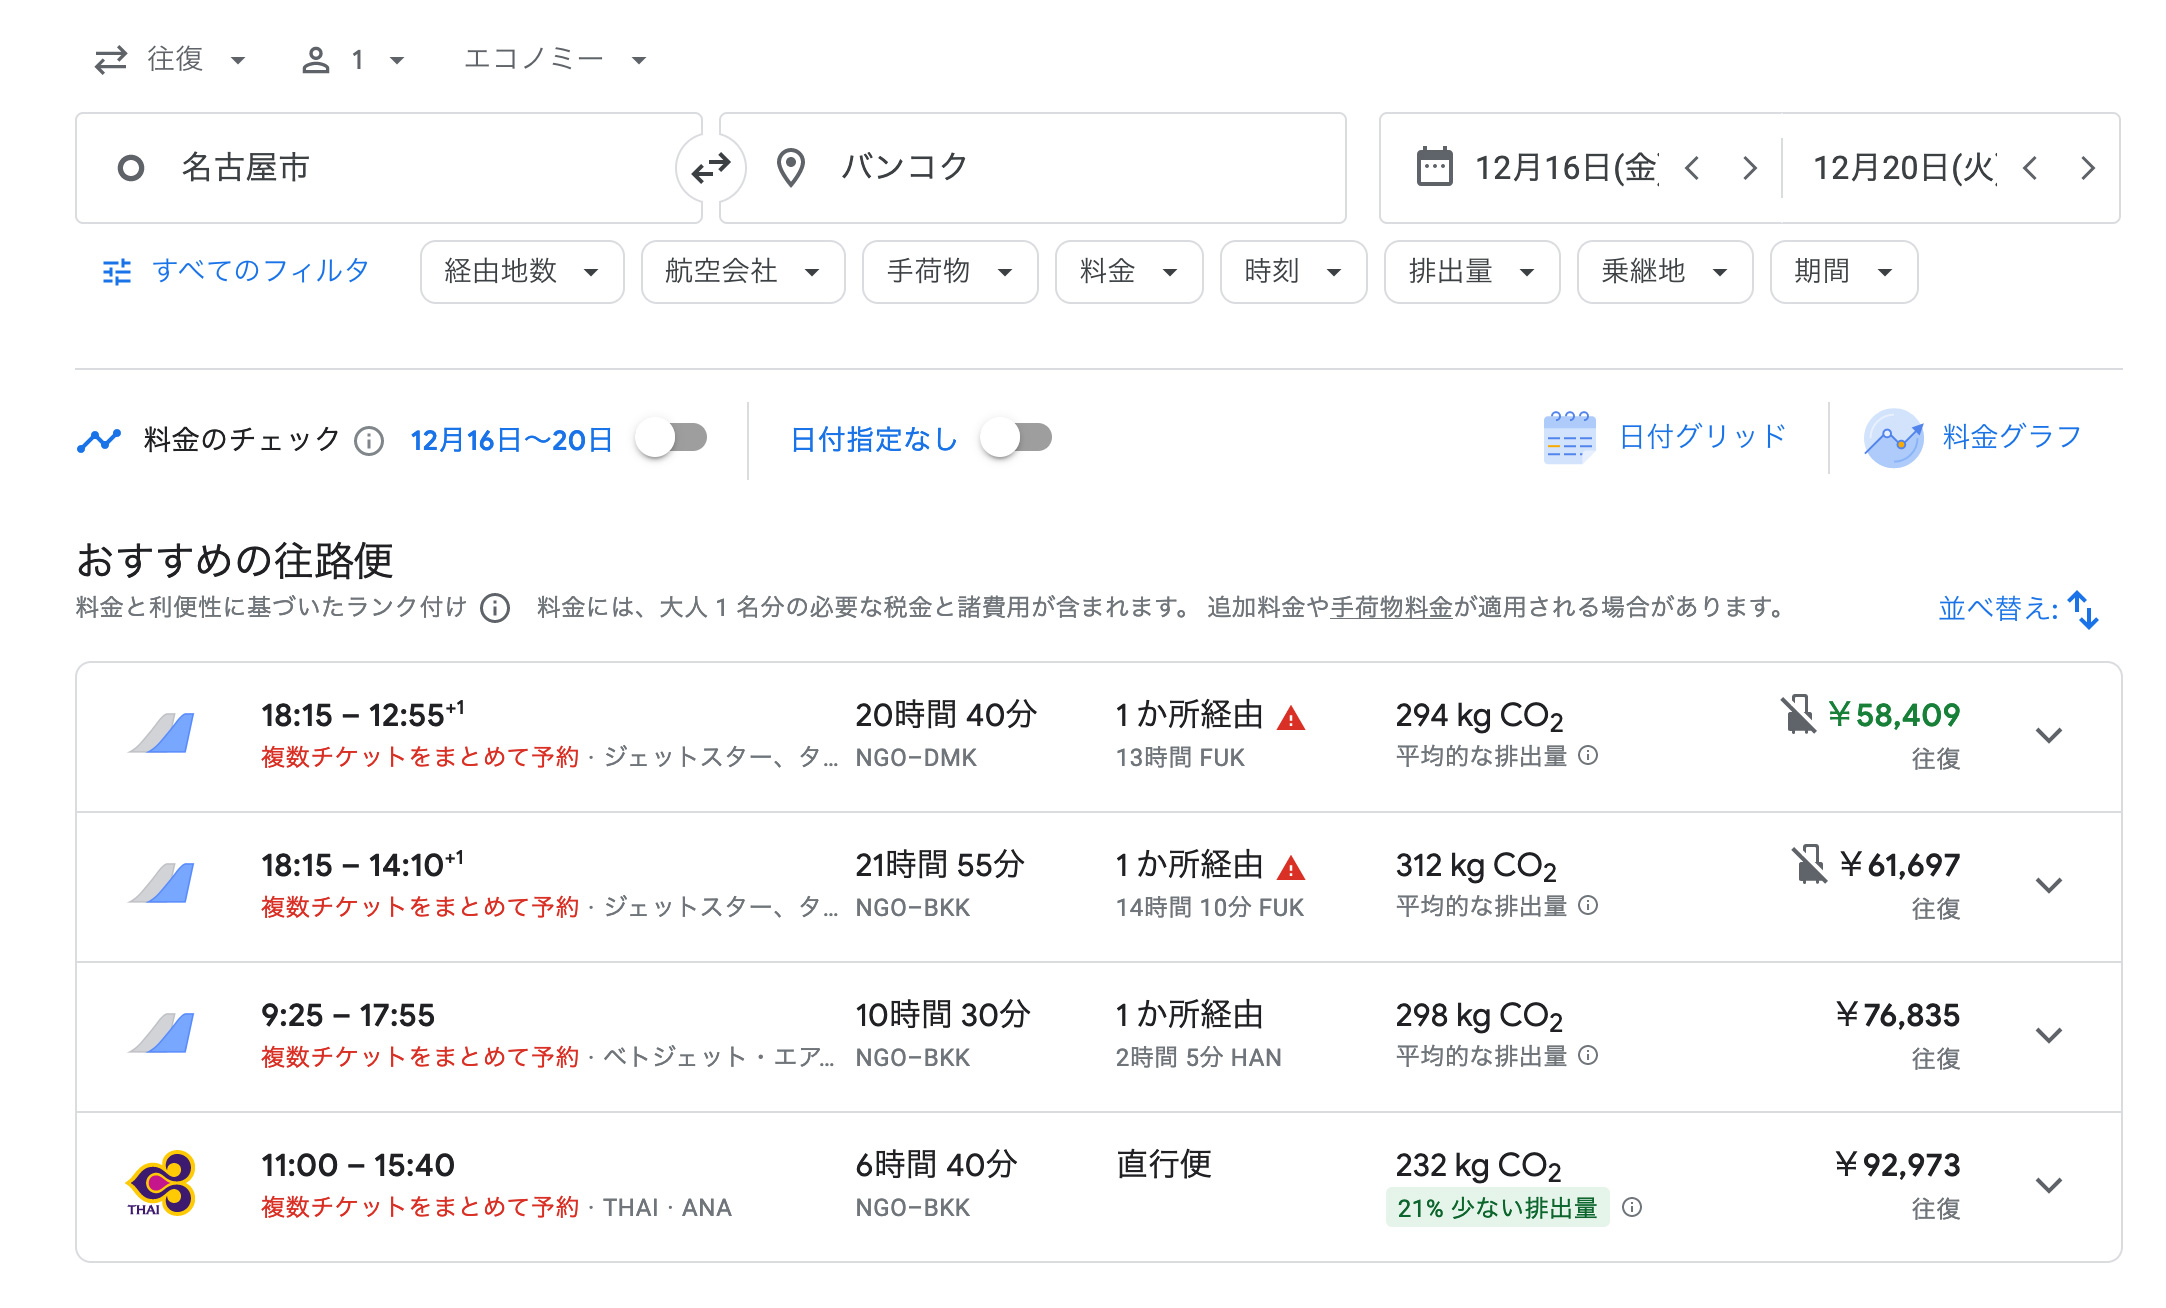Click 直行便 label on THAI flight
2166x1308 pixels.
(1164, 1165)
